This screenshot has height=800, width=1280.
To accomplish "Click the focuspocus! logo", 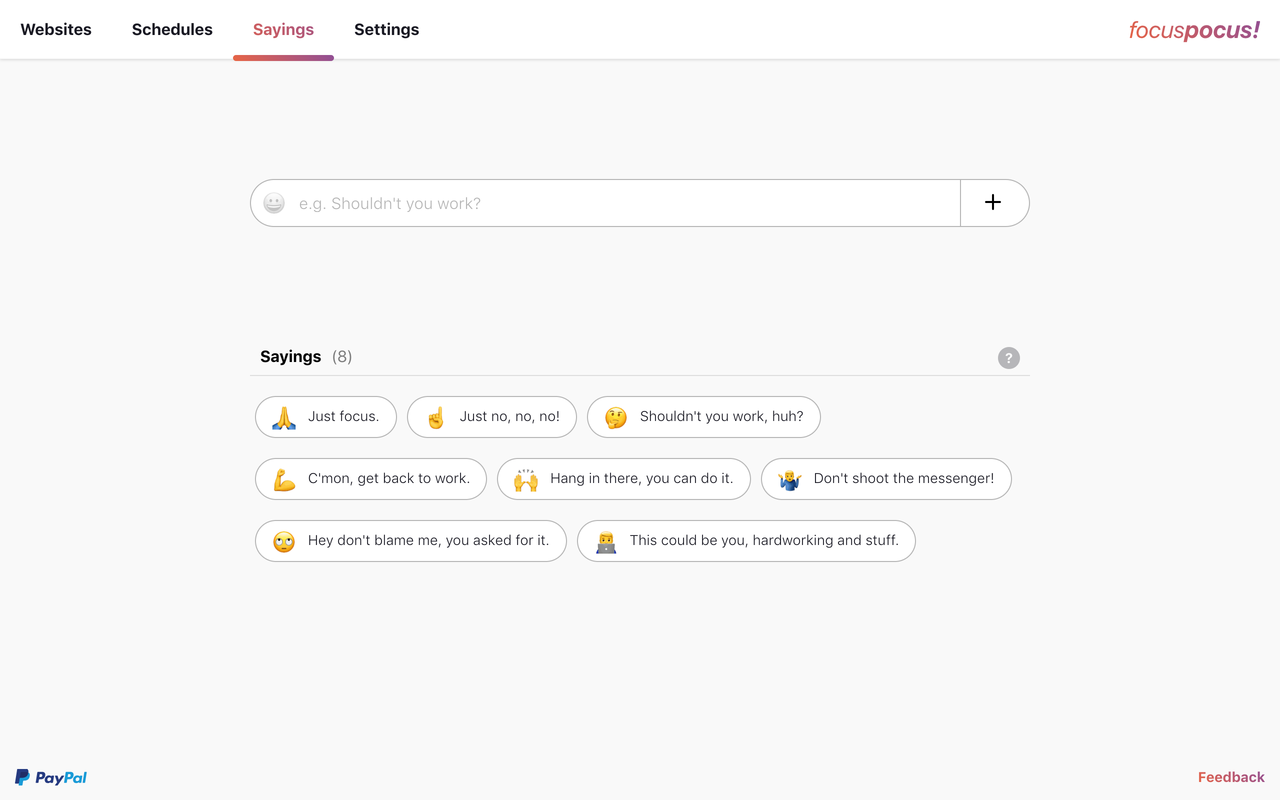I will coord(1194,30).
